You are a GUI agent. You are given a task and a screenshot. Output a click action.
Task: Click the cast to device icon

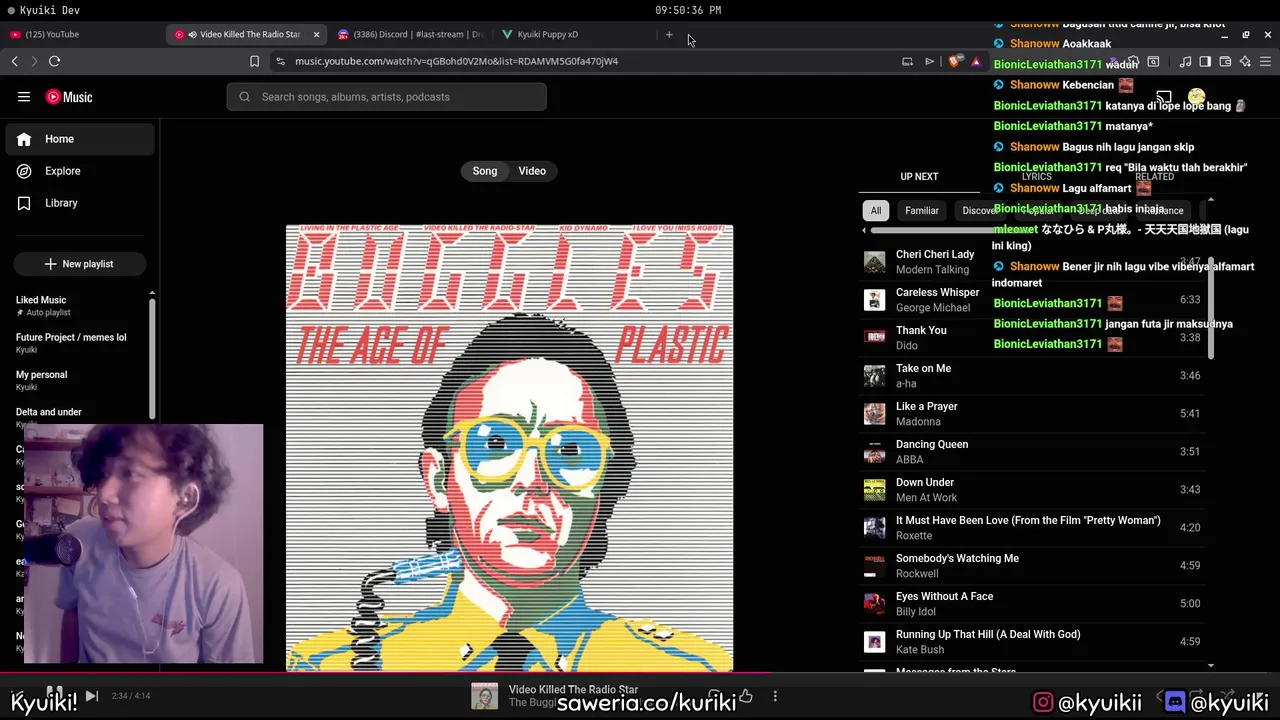(x=1164, y=97)
